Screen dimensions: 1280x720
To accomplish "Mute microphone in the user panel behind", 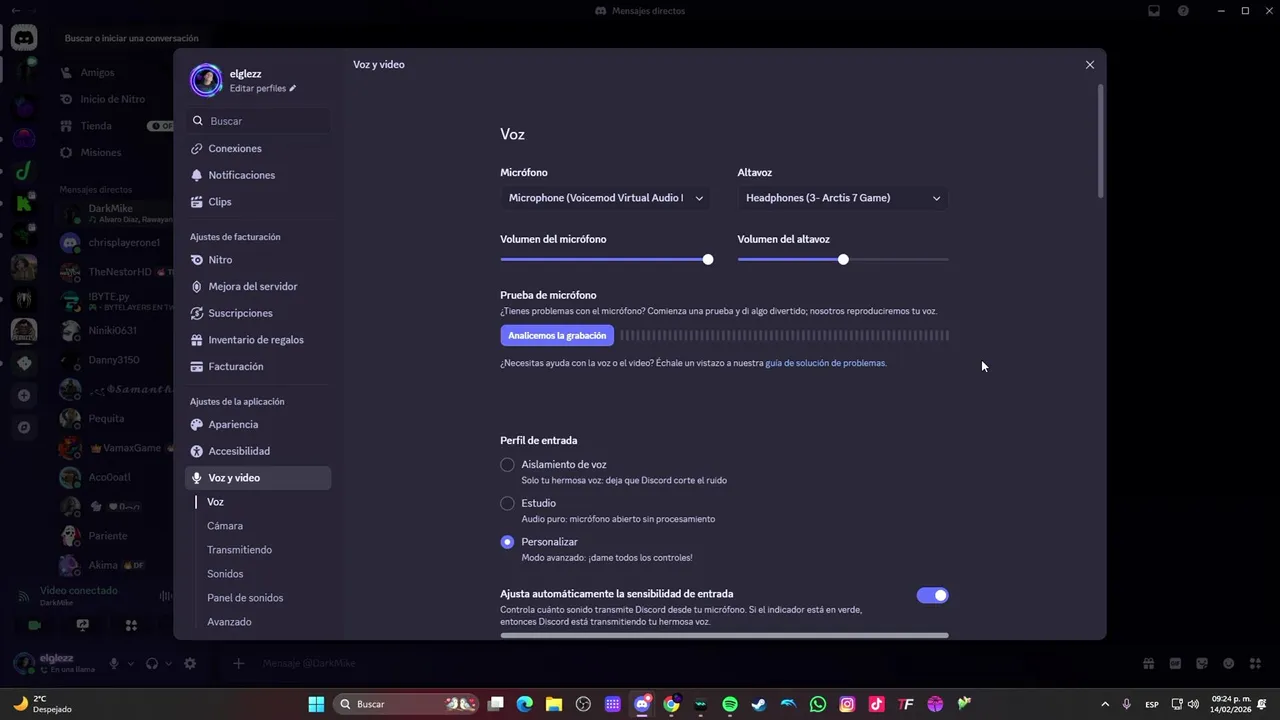I will click(114, 663).
